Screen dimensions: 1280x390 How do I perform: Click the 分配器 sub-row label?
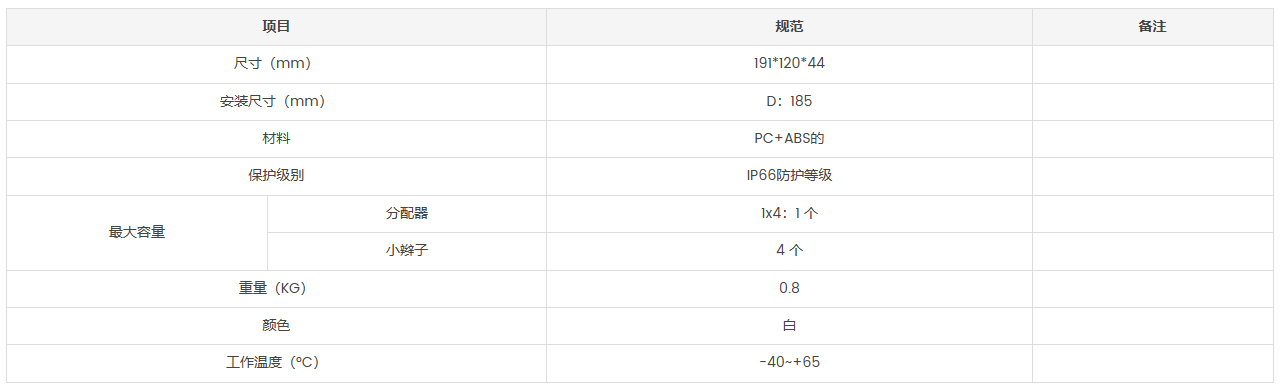point(407,214)
